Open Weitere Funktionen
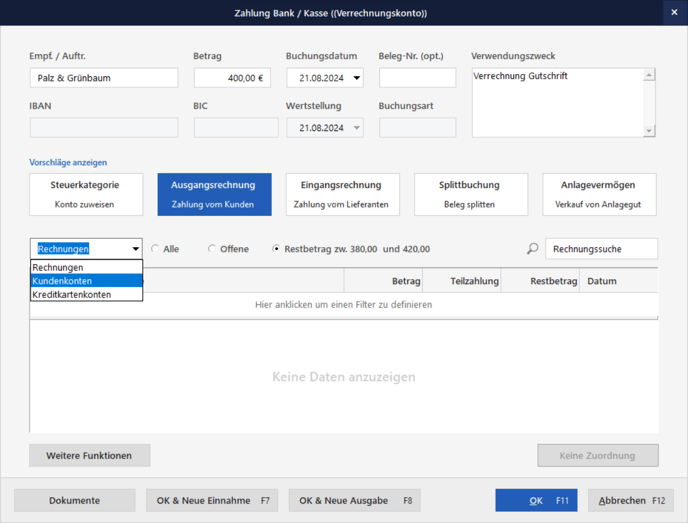Screen dimensions: 688x523 click(90, 455)
